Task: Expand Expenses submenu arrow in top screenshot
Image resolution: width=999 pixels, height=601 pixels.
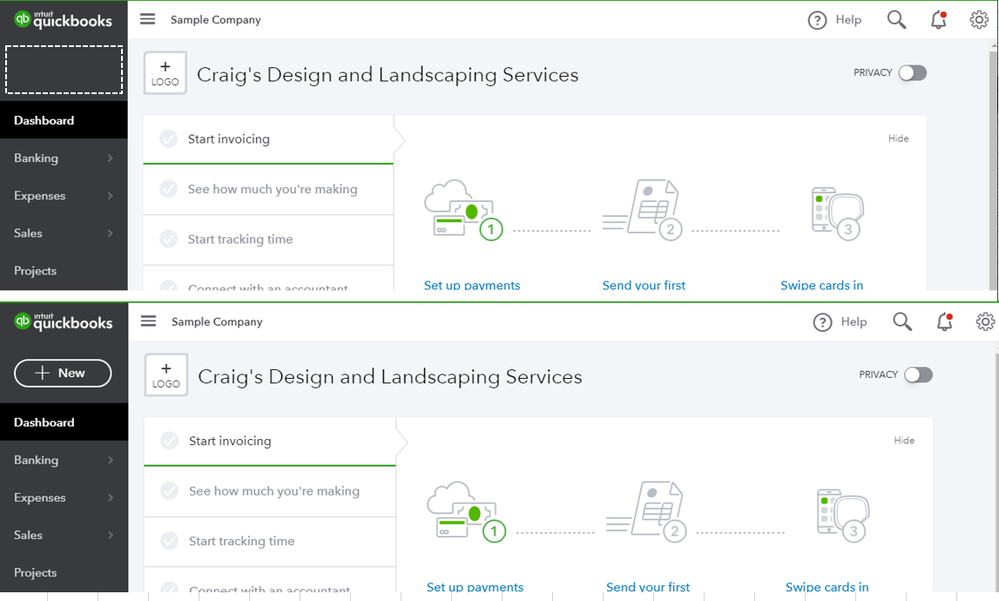Action: click(x=110, y=196)
